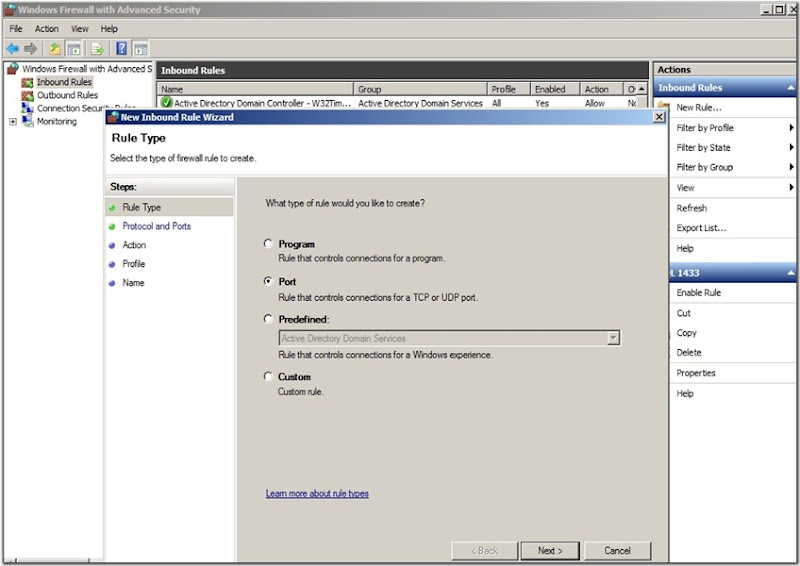The width and height of the screenshot is (800, 566).
Task: Open Learn more about rule types link
Action: click(317, 494)
